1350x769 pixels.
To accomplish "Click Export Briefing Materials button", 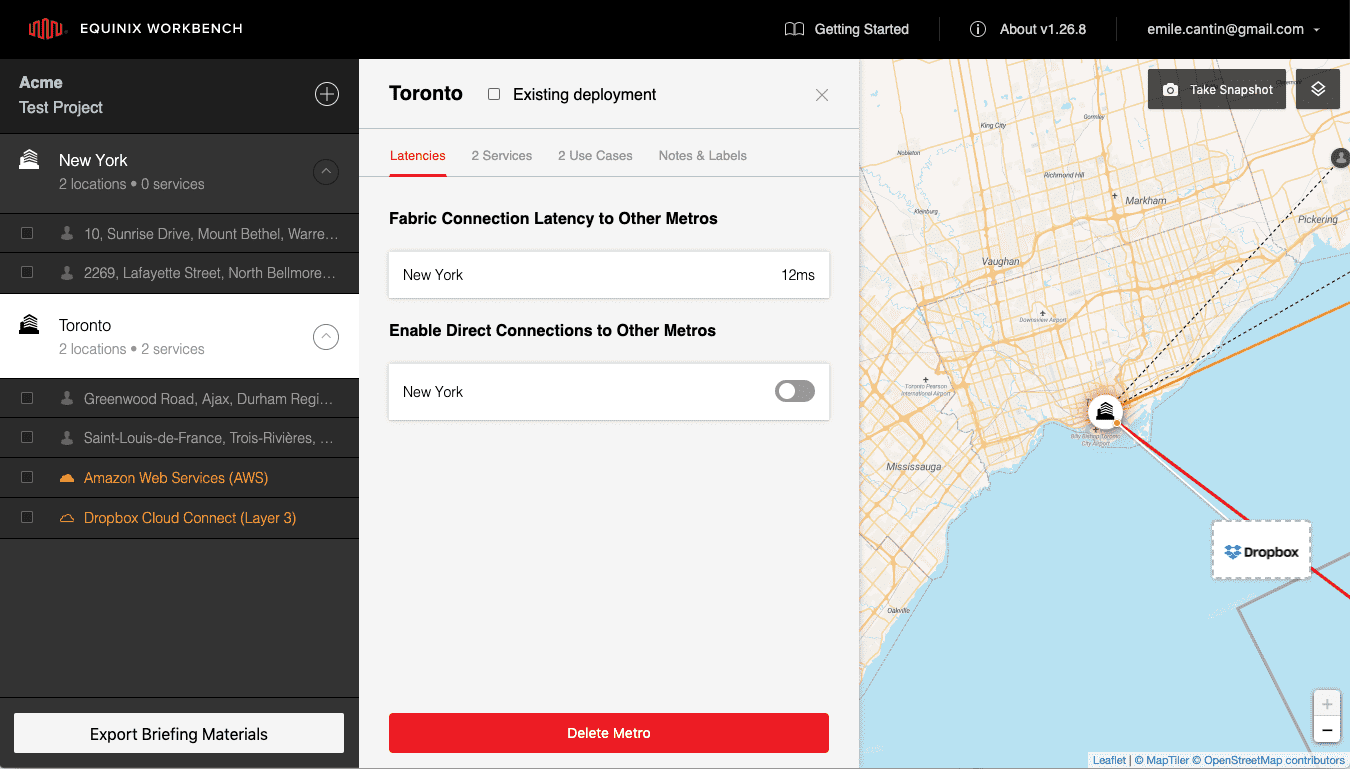I will coord(179,734).
